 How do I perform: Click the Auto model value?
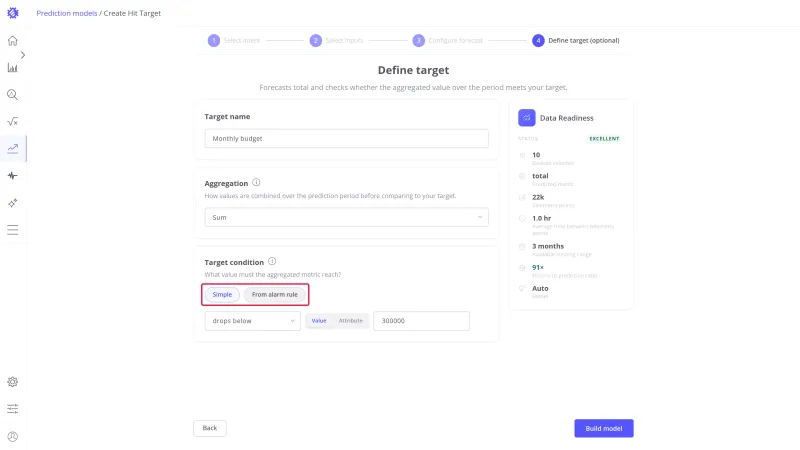point(540,289)
